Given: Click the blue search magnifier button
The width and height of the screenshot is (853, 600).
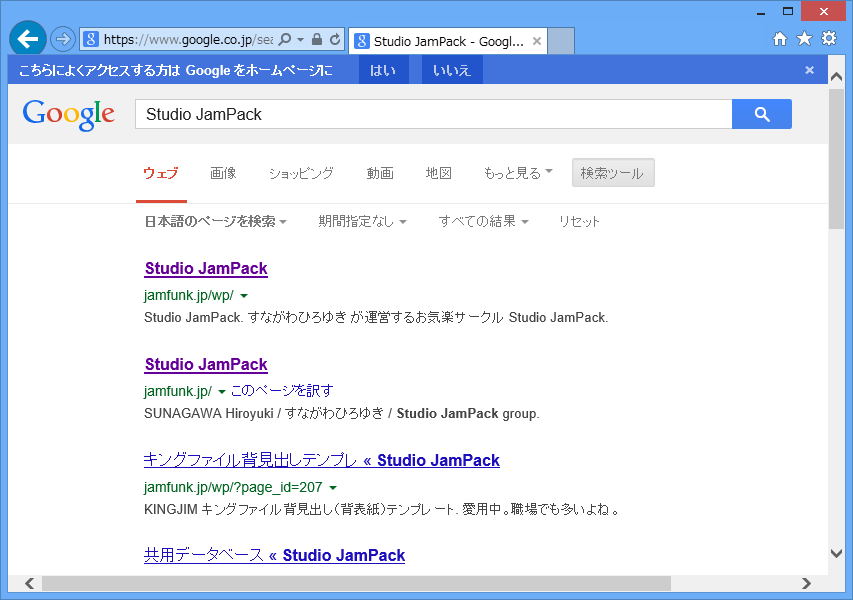Looking at the screenshot, I should pos(762,114).
